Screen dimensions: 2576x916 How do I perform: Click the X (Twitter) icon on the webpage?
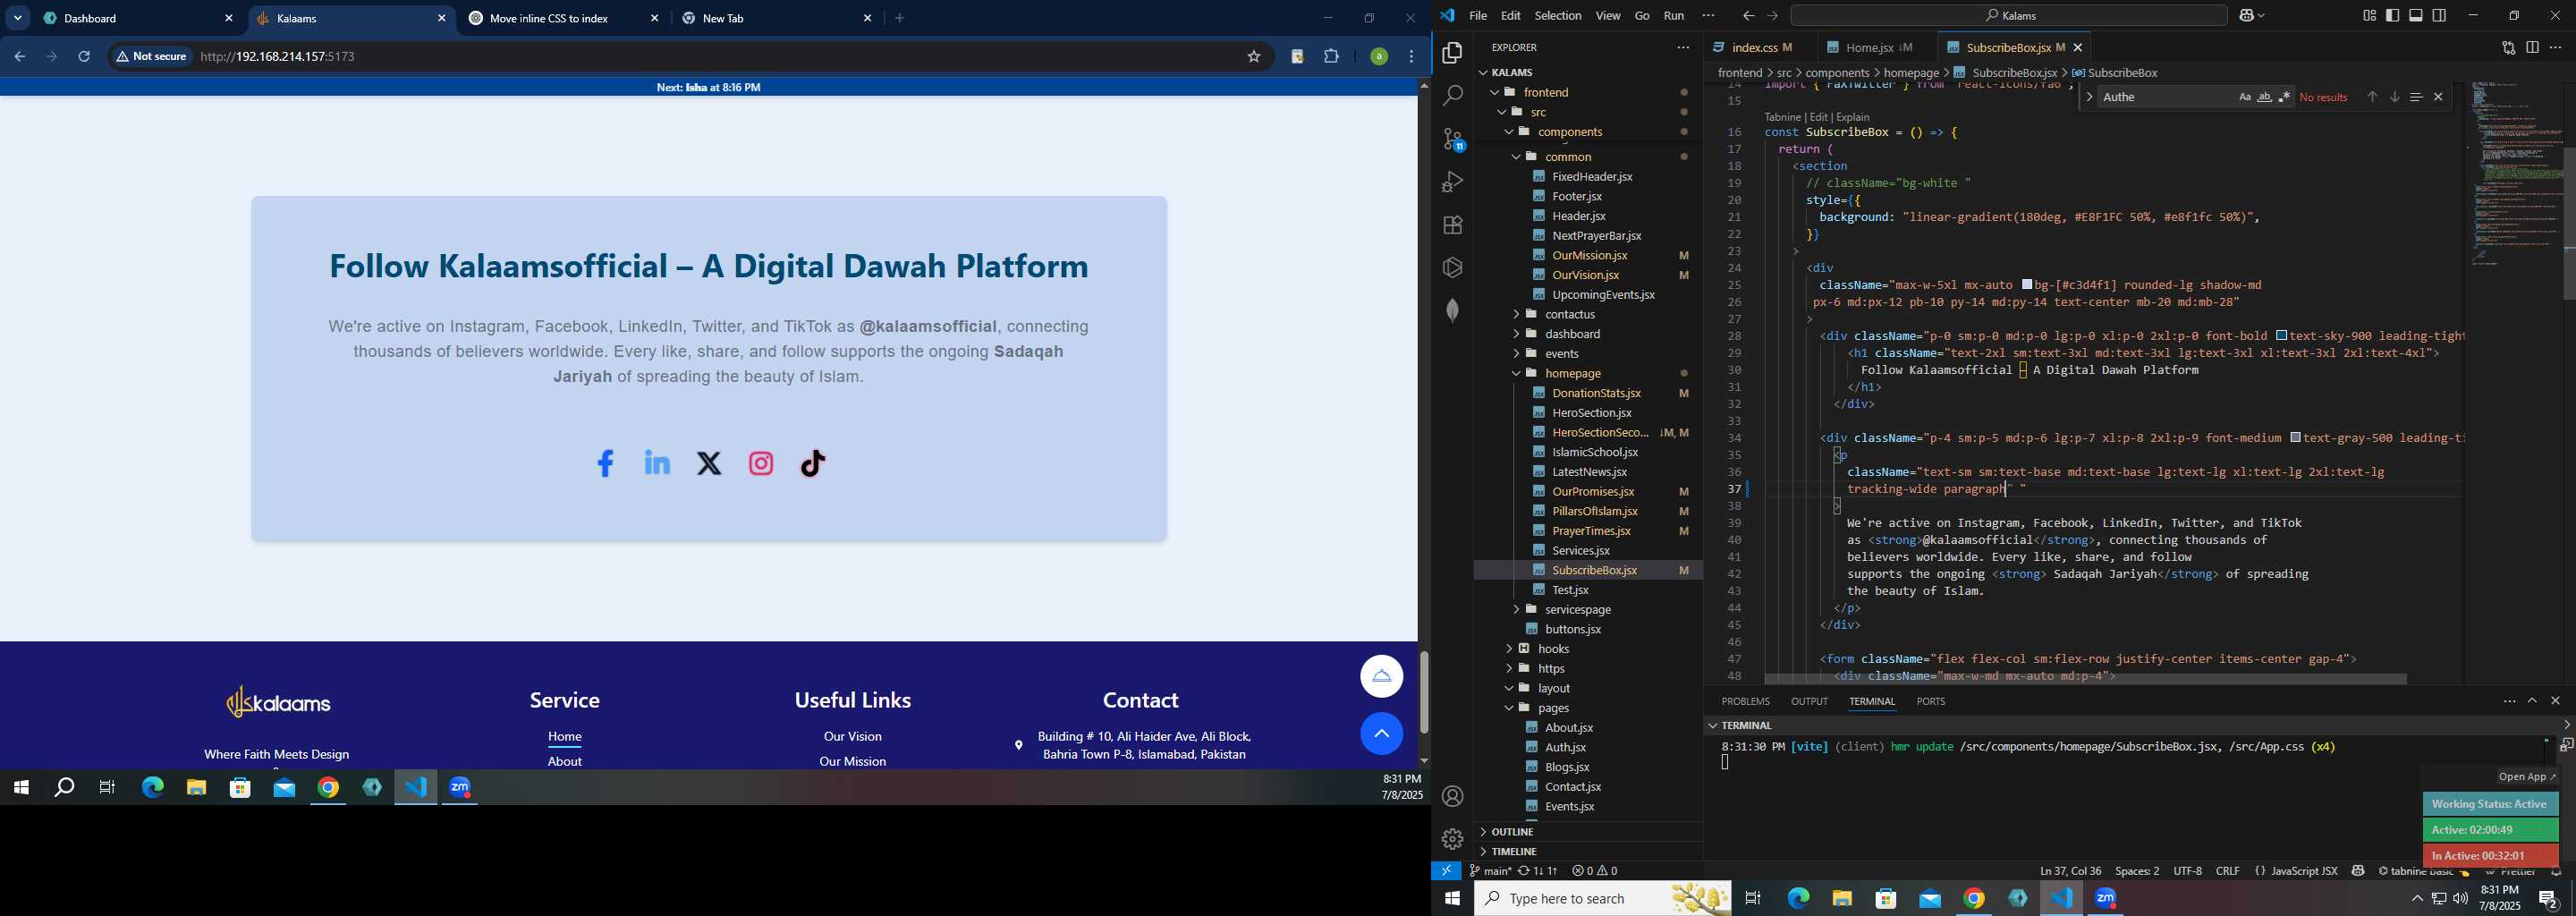coord(709,463)
